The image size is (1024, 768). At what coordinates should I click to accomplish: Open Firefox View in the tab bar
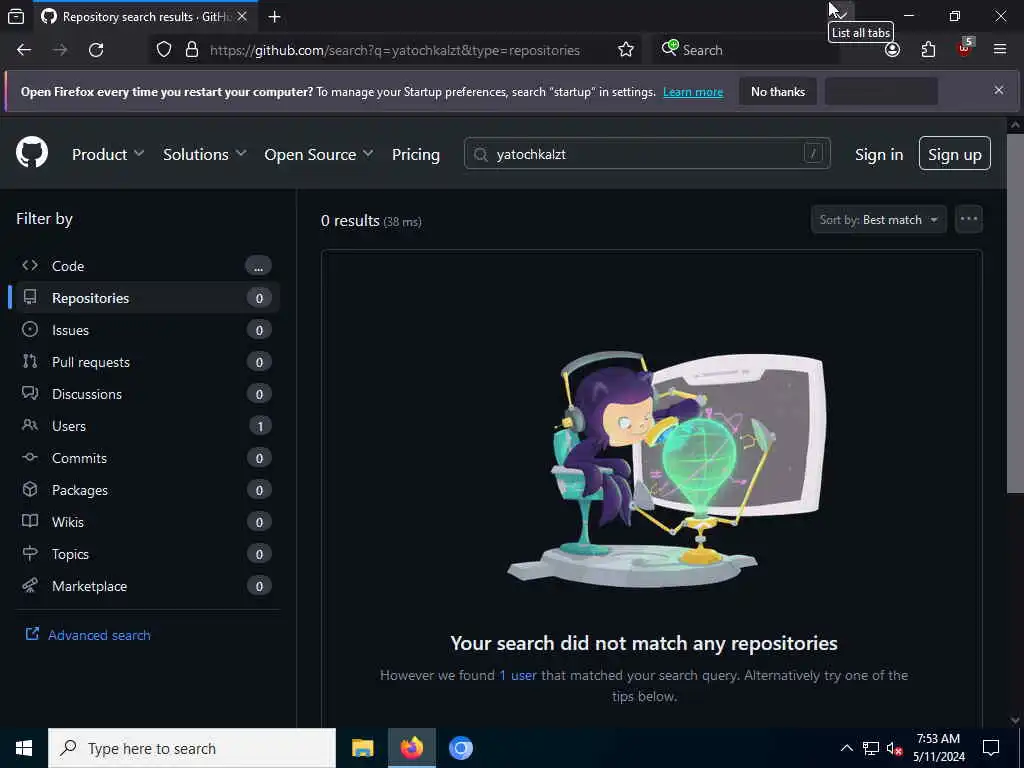[x=16, y=17]
